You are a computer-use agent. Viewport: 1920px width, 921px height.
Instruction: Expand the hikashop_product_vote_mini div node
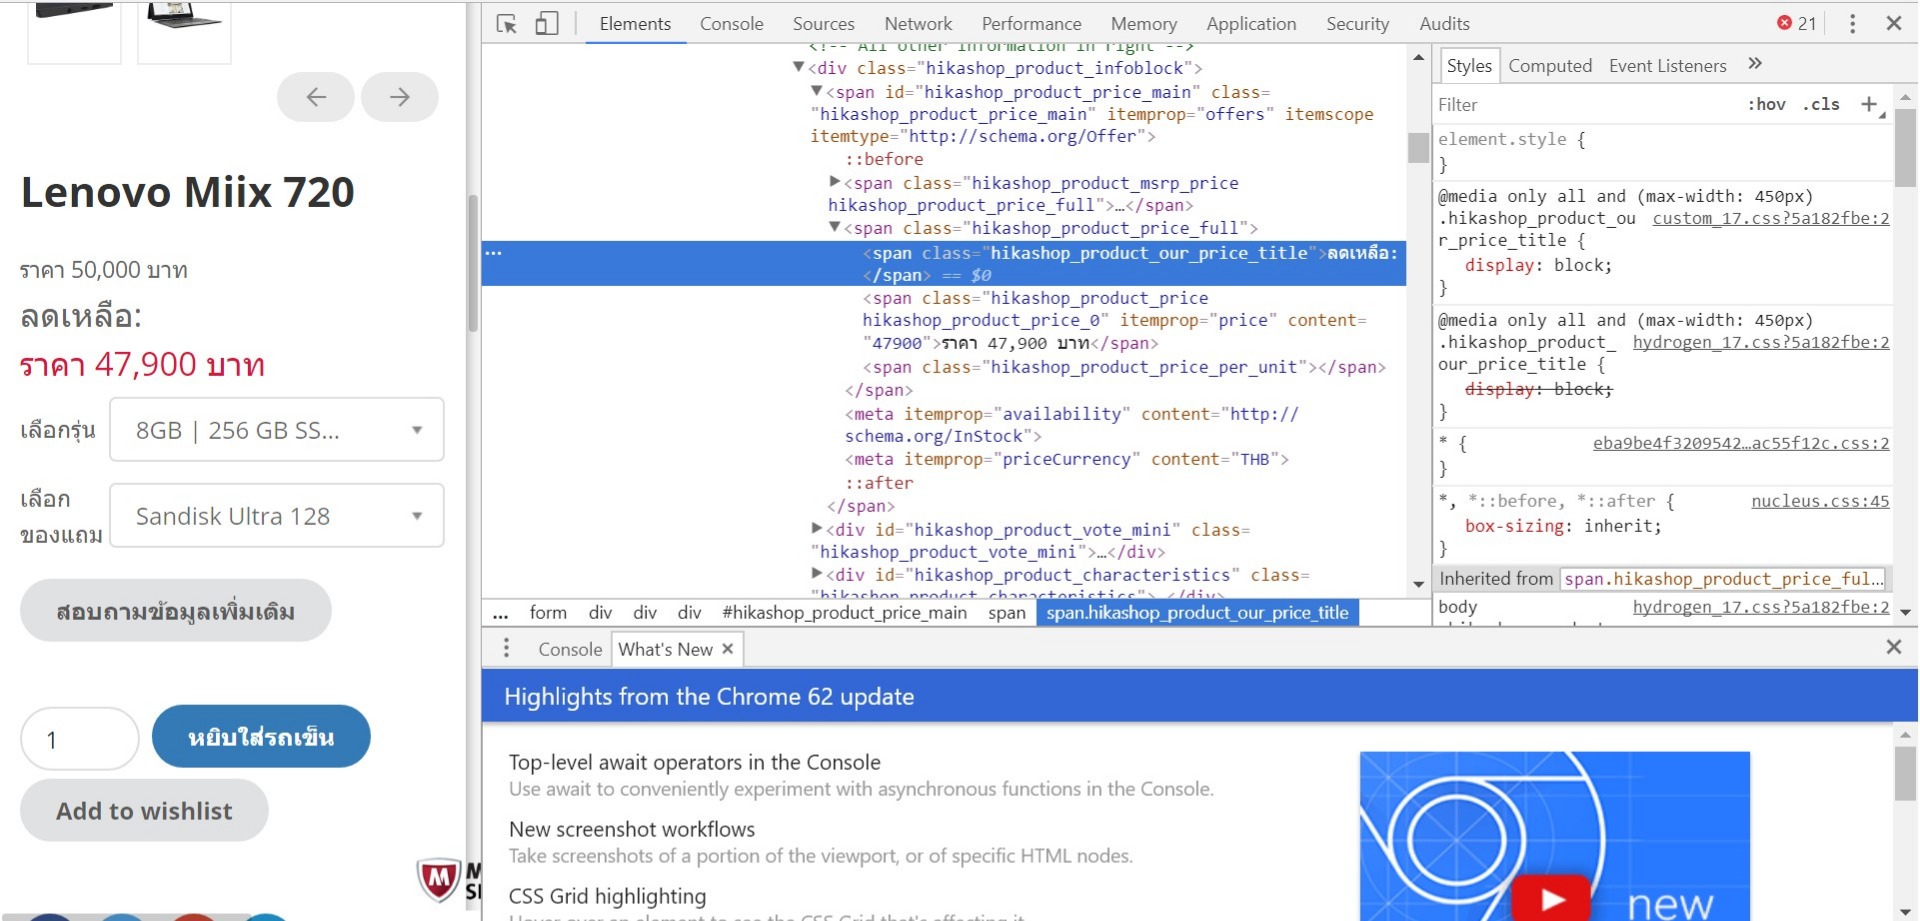point(816,529)
